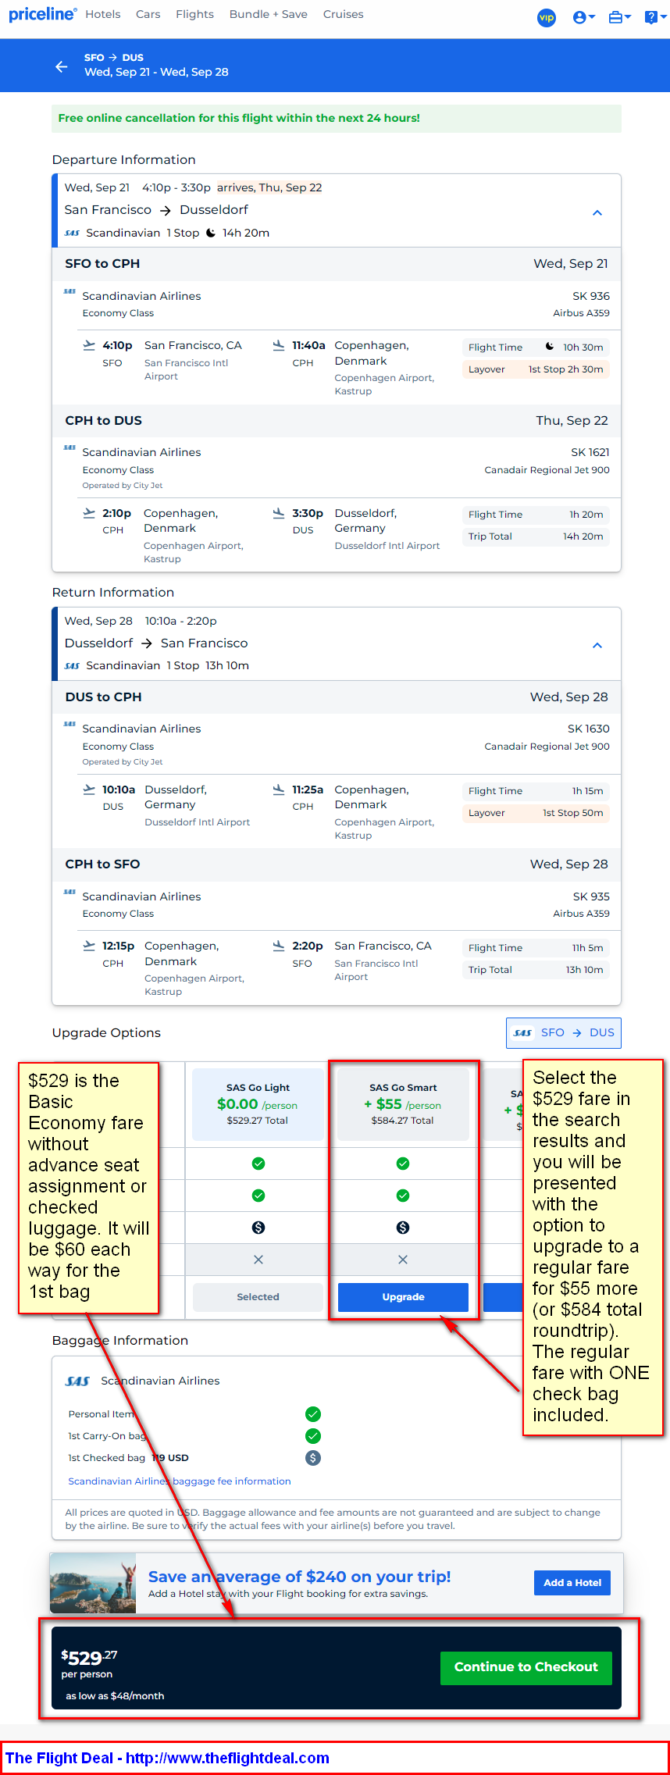Click the Selected button for SAS Go Light
This screenshot has height=1775, width=670.
pos(258,1297)
